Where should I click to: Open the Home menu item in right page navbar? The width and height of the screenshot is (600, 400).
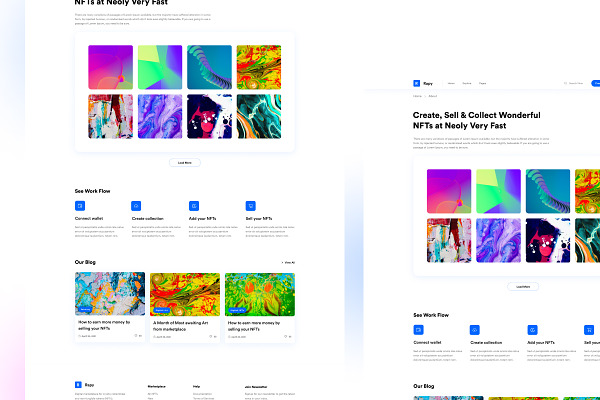point(451,83)
